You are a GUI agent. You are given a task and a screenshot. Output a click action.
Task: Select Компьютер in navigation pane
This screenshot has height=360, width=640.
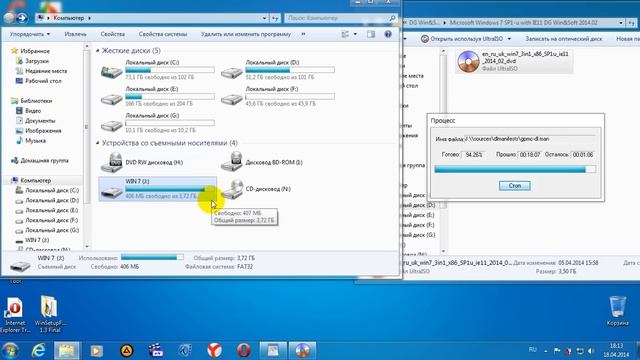pyautogui.click(x=36, y=180)
